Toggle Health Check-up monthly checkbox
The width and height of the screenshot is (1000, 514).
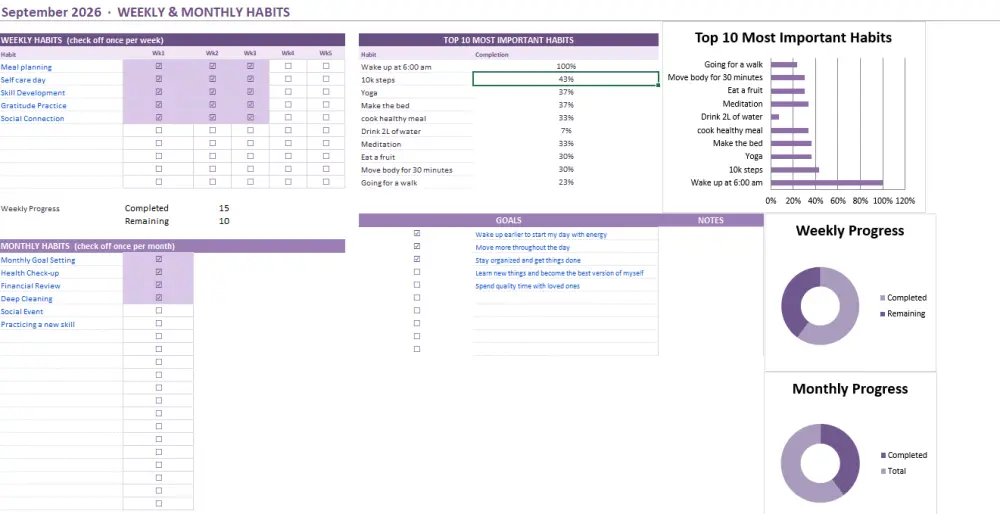[x=159, y=272]
